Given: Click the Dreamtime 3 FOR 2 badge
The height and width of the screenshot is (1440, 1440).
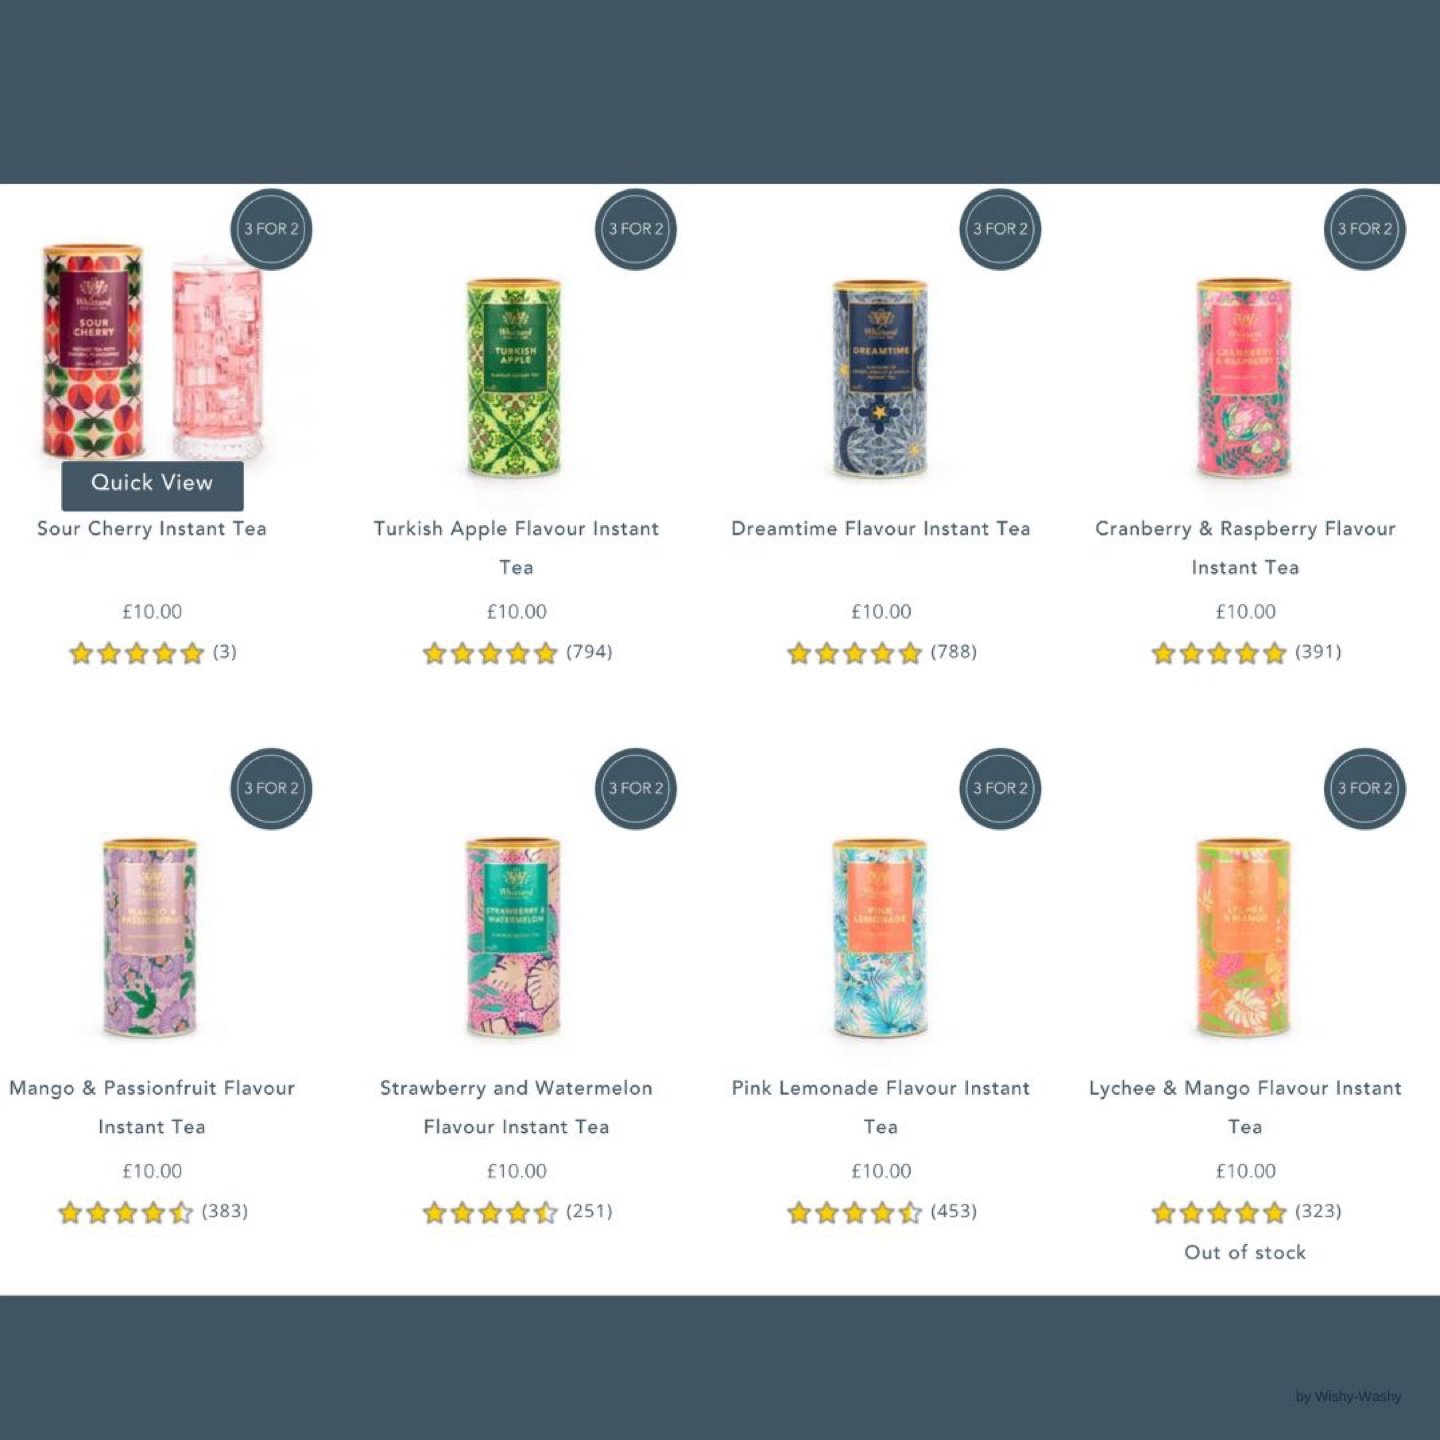Looking at the screenshot, I should coord(1001,229).
